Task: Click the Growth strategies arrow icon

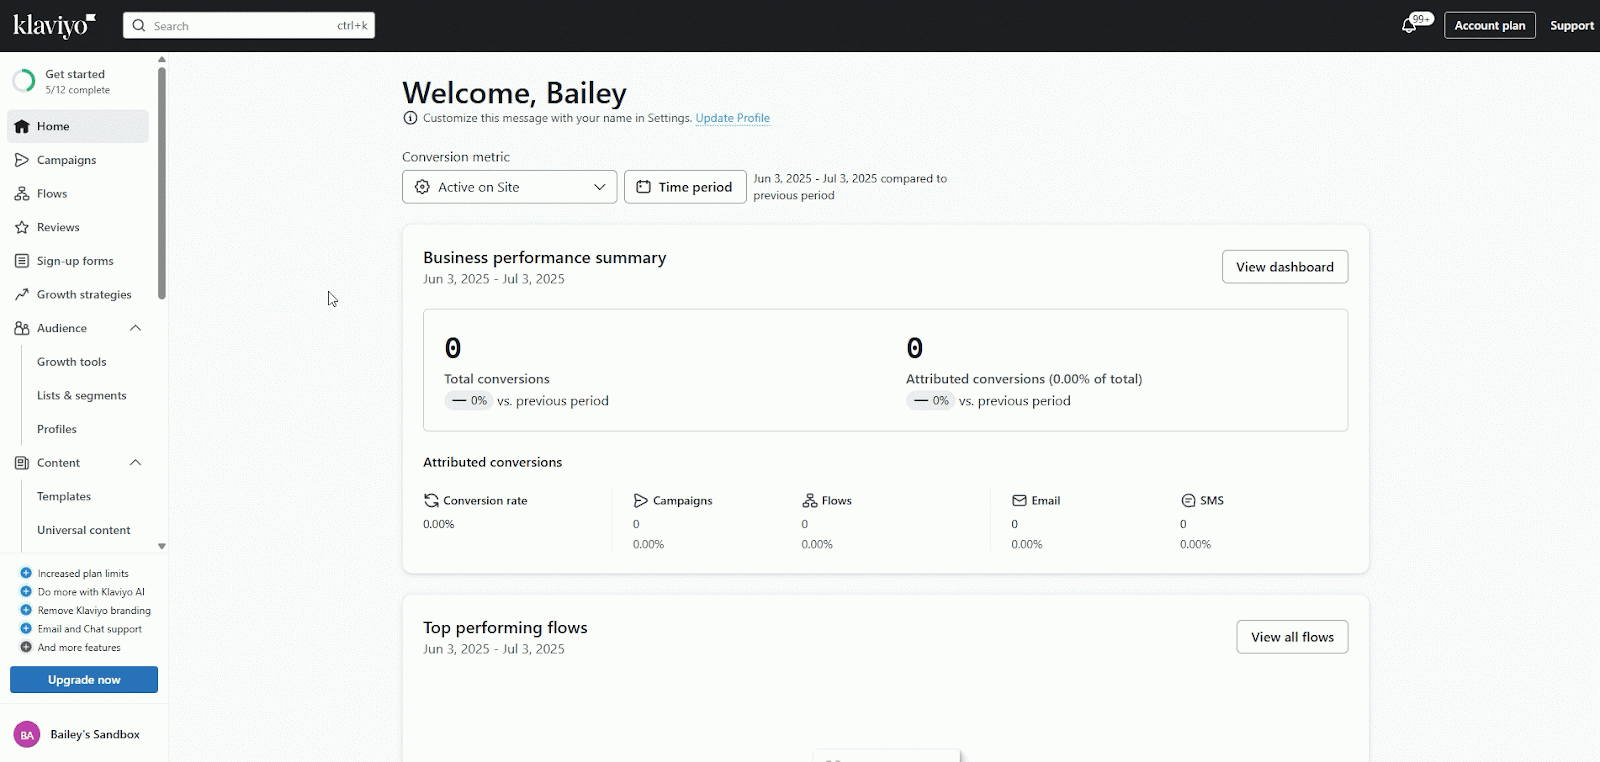Action: [x=22, y=295]
